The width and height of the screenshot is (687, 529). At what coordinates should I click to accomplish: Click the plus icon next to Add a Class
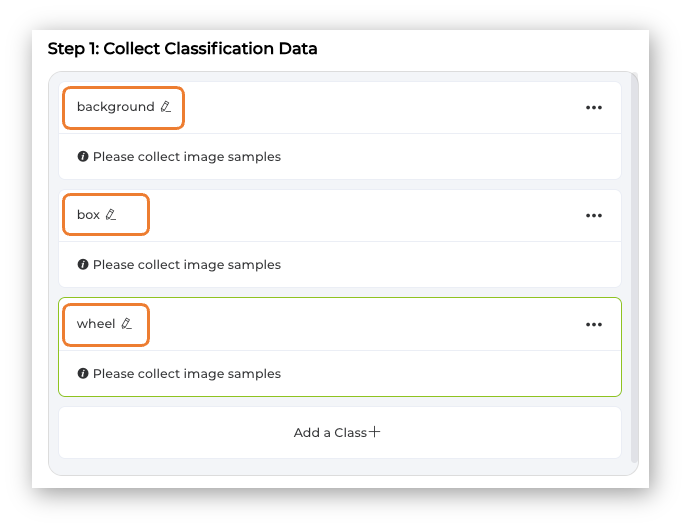(375, 433)
